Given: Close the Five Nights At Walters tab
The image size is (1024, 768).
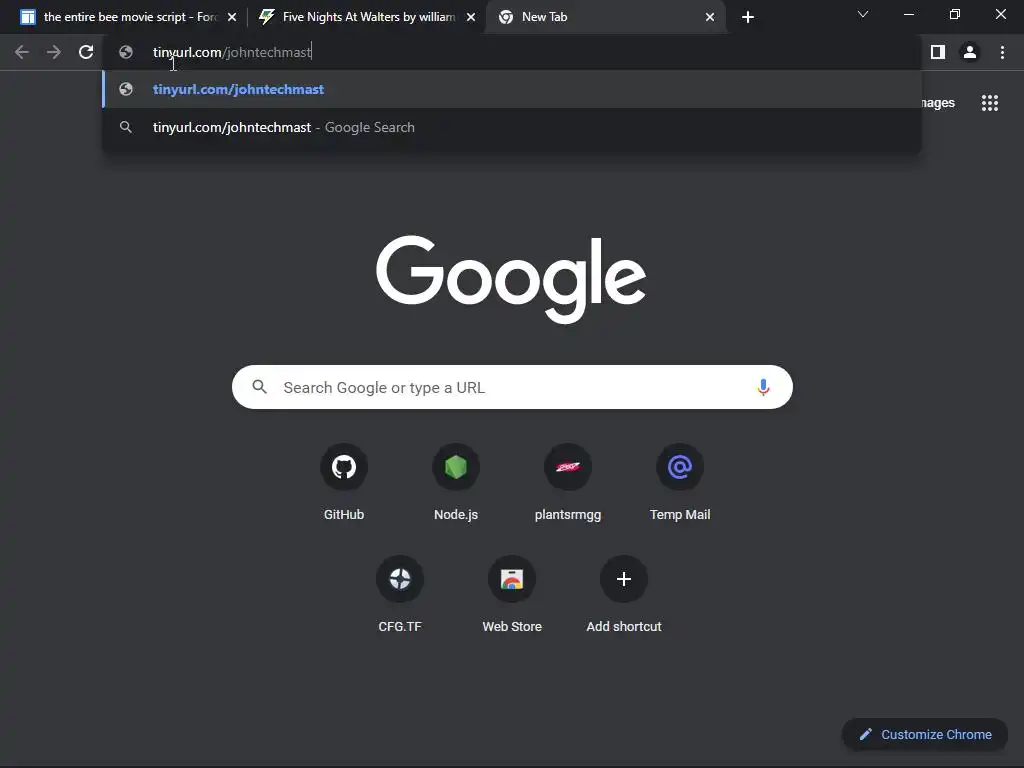Looking at the screenshot, I should pos(471,17).
